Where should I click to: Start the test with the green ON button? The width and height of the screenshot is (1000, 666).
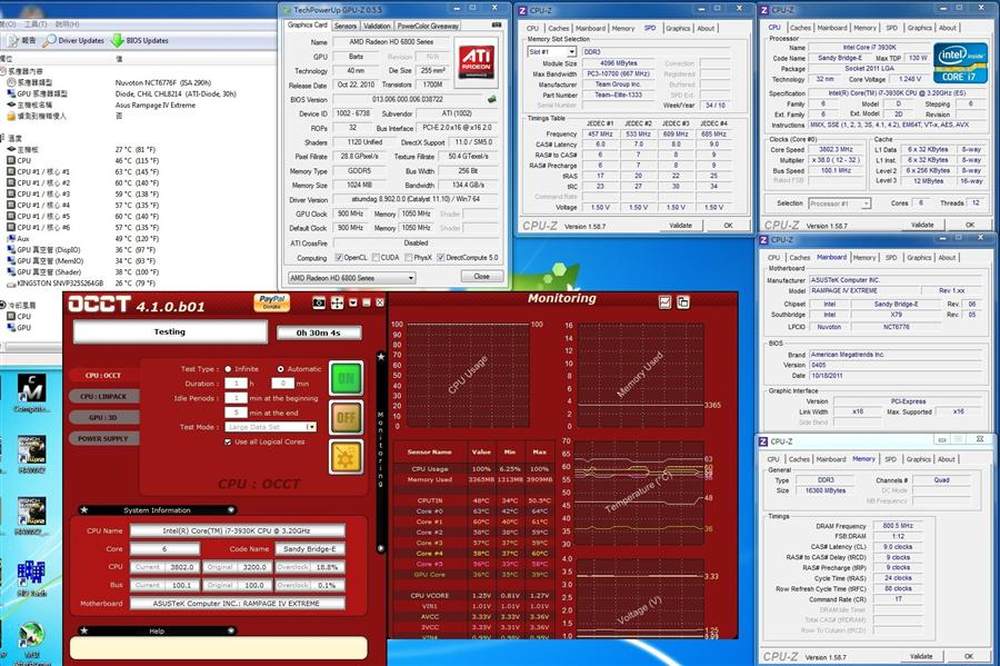point(346,378)
